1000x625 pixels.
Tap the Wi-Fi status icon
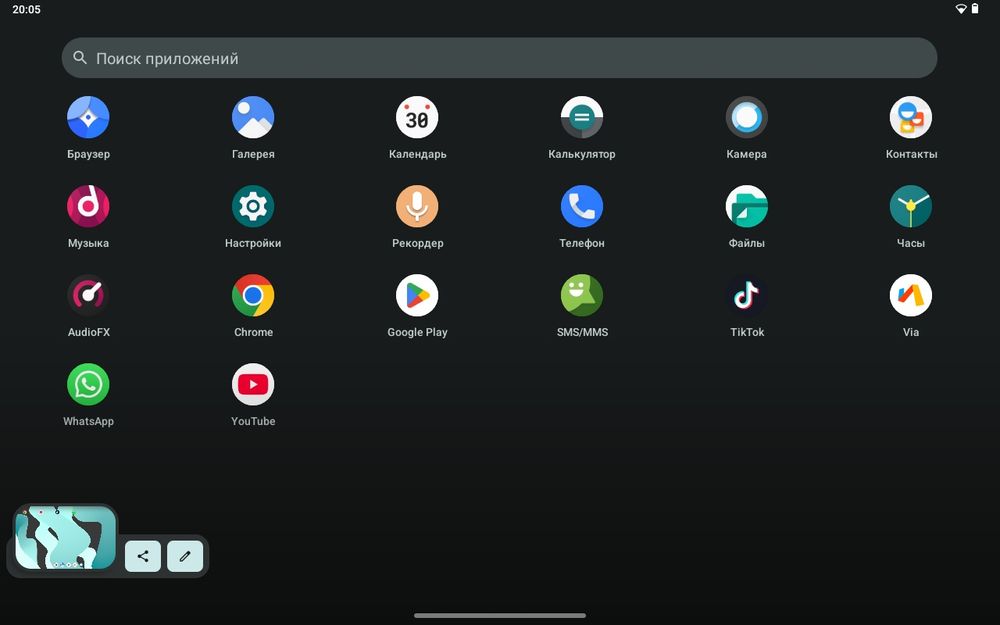pyautogui.click(x=960, y=9)
